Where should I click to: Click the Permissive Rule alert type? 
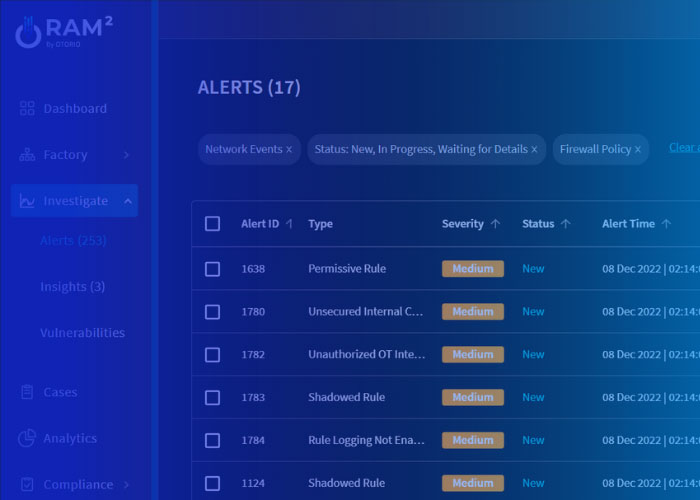point(347,269)
